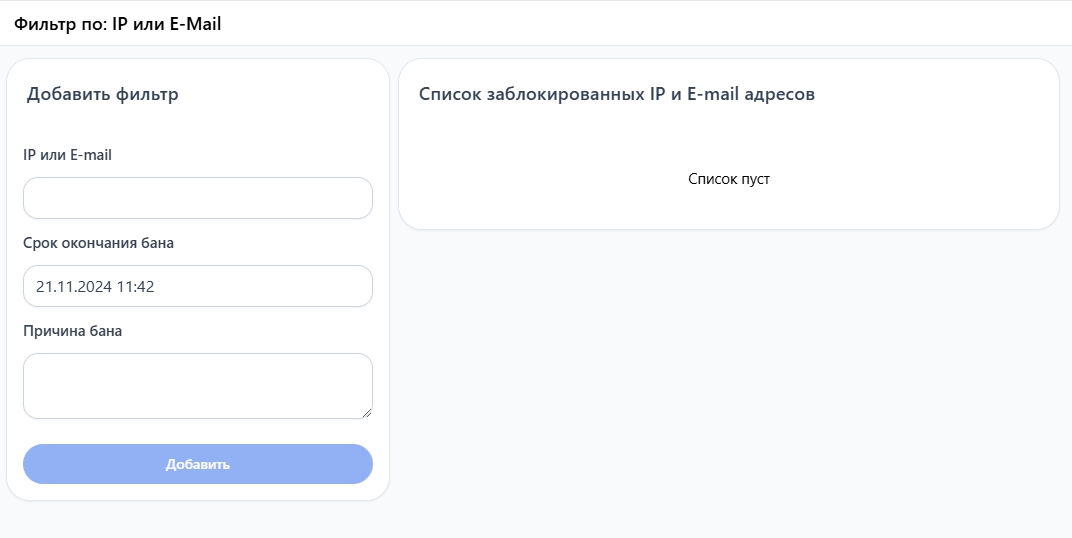Click the IP или E-mail input field
The height and width of the screenshot is (538, 1072).
[197, 198]
